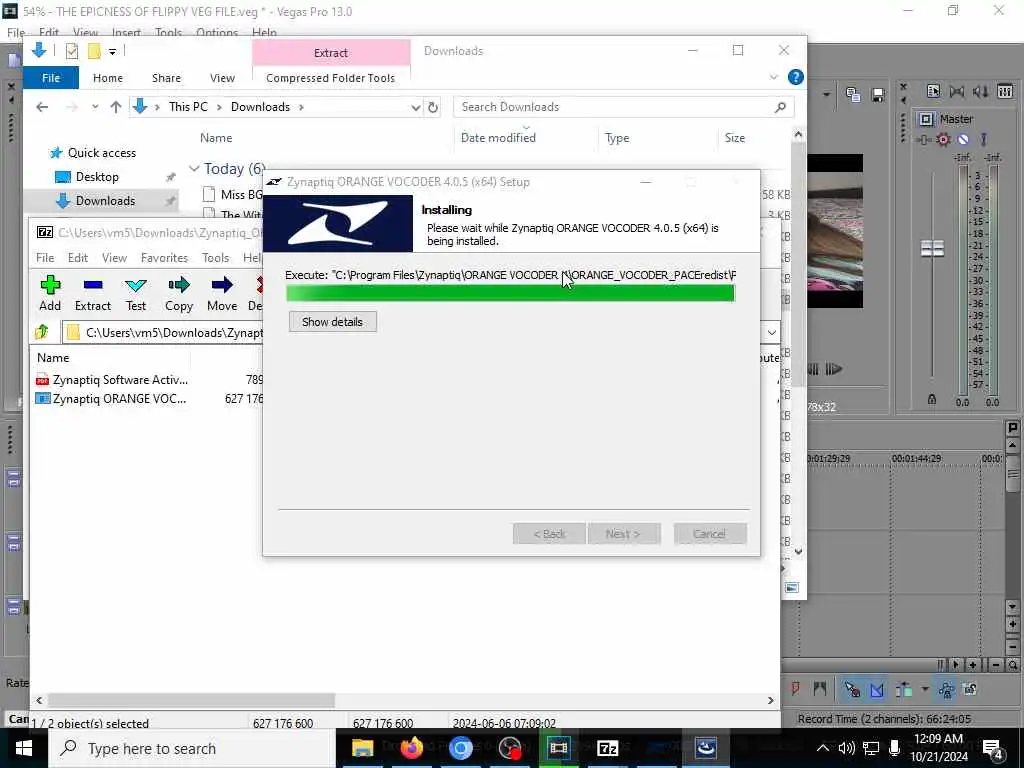This screenshot has width=1024, height=768.
Task: Click Explorer refresh icon in address bar
Action: [432, 107]
